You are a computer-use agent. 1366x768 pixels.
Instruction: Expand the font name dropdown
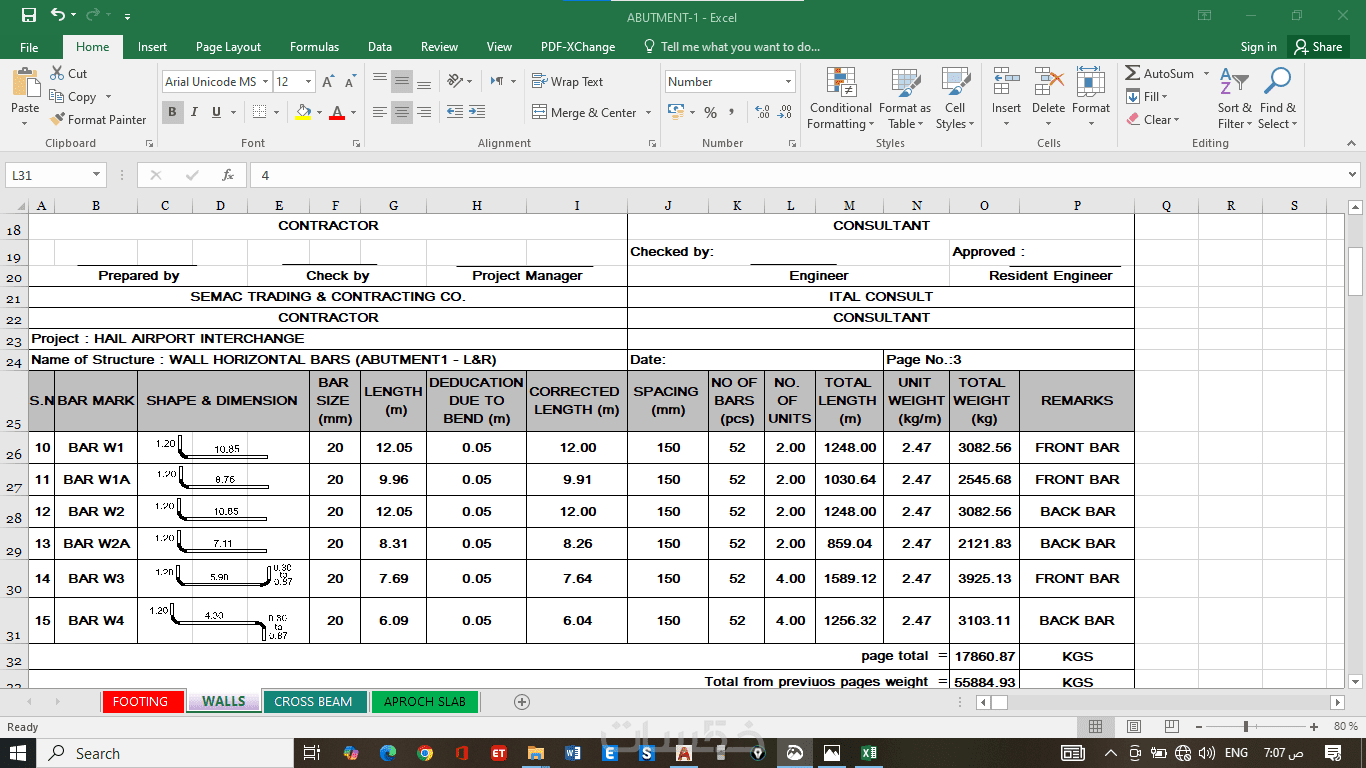264,82
